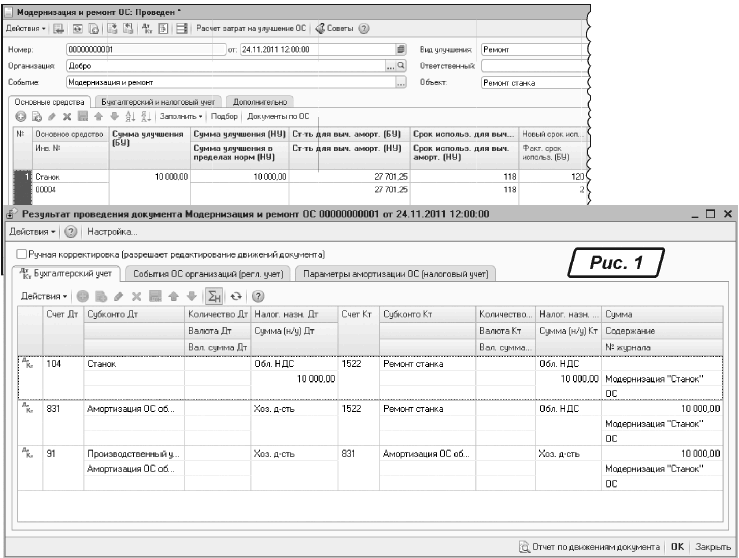Enable the Ручная корректировка checkbox
The image size is (739, 558).
click(22, 255)
